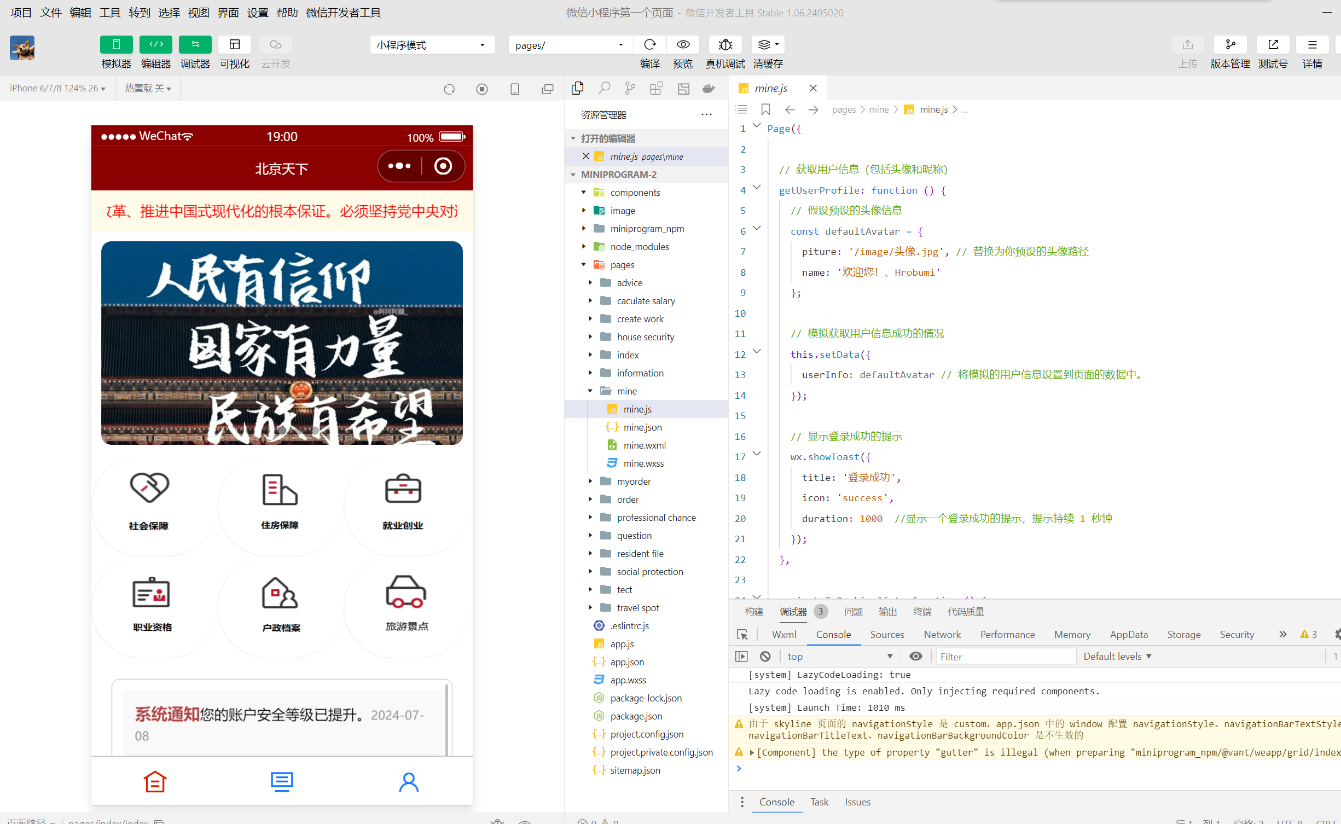This screenshot has width=1341, height=824.
Task: Toggle the Simulator panel button
Action: (x=116, y=45)
